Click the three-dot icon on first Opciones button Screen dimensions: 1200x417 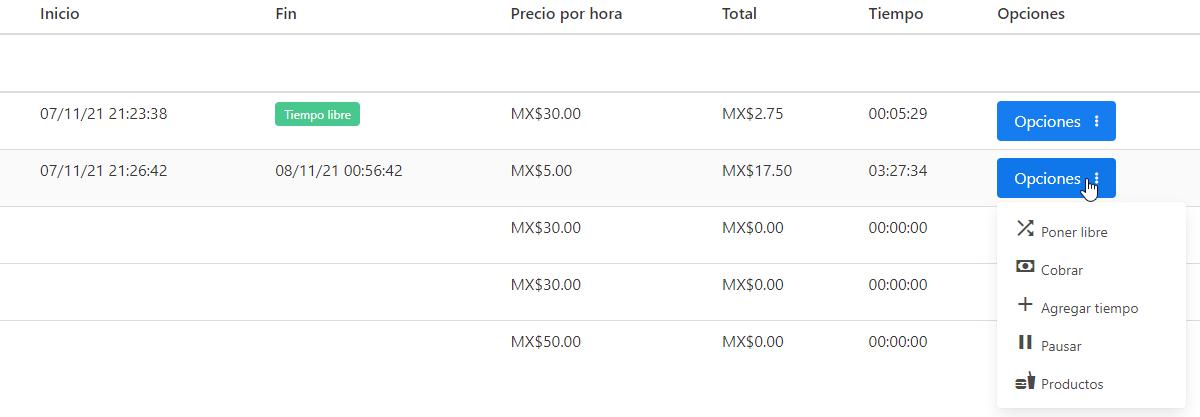click(x=1097, y=121)
